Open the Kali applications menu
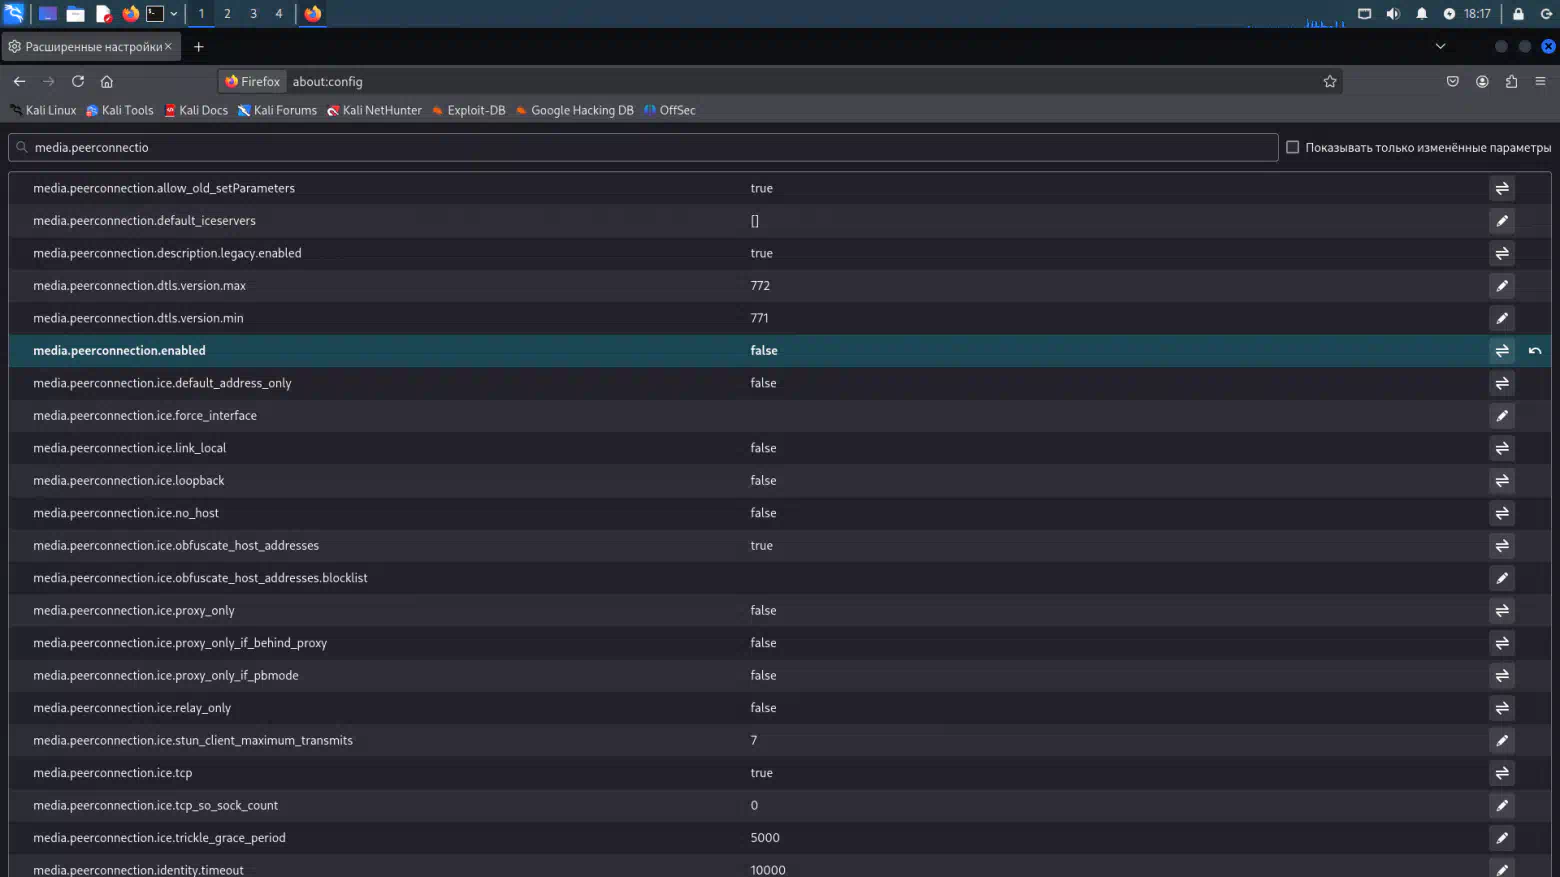This screenshot has width=1560, height=877. [14, 14]
